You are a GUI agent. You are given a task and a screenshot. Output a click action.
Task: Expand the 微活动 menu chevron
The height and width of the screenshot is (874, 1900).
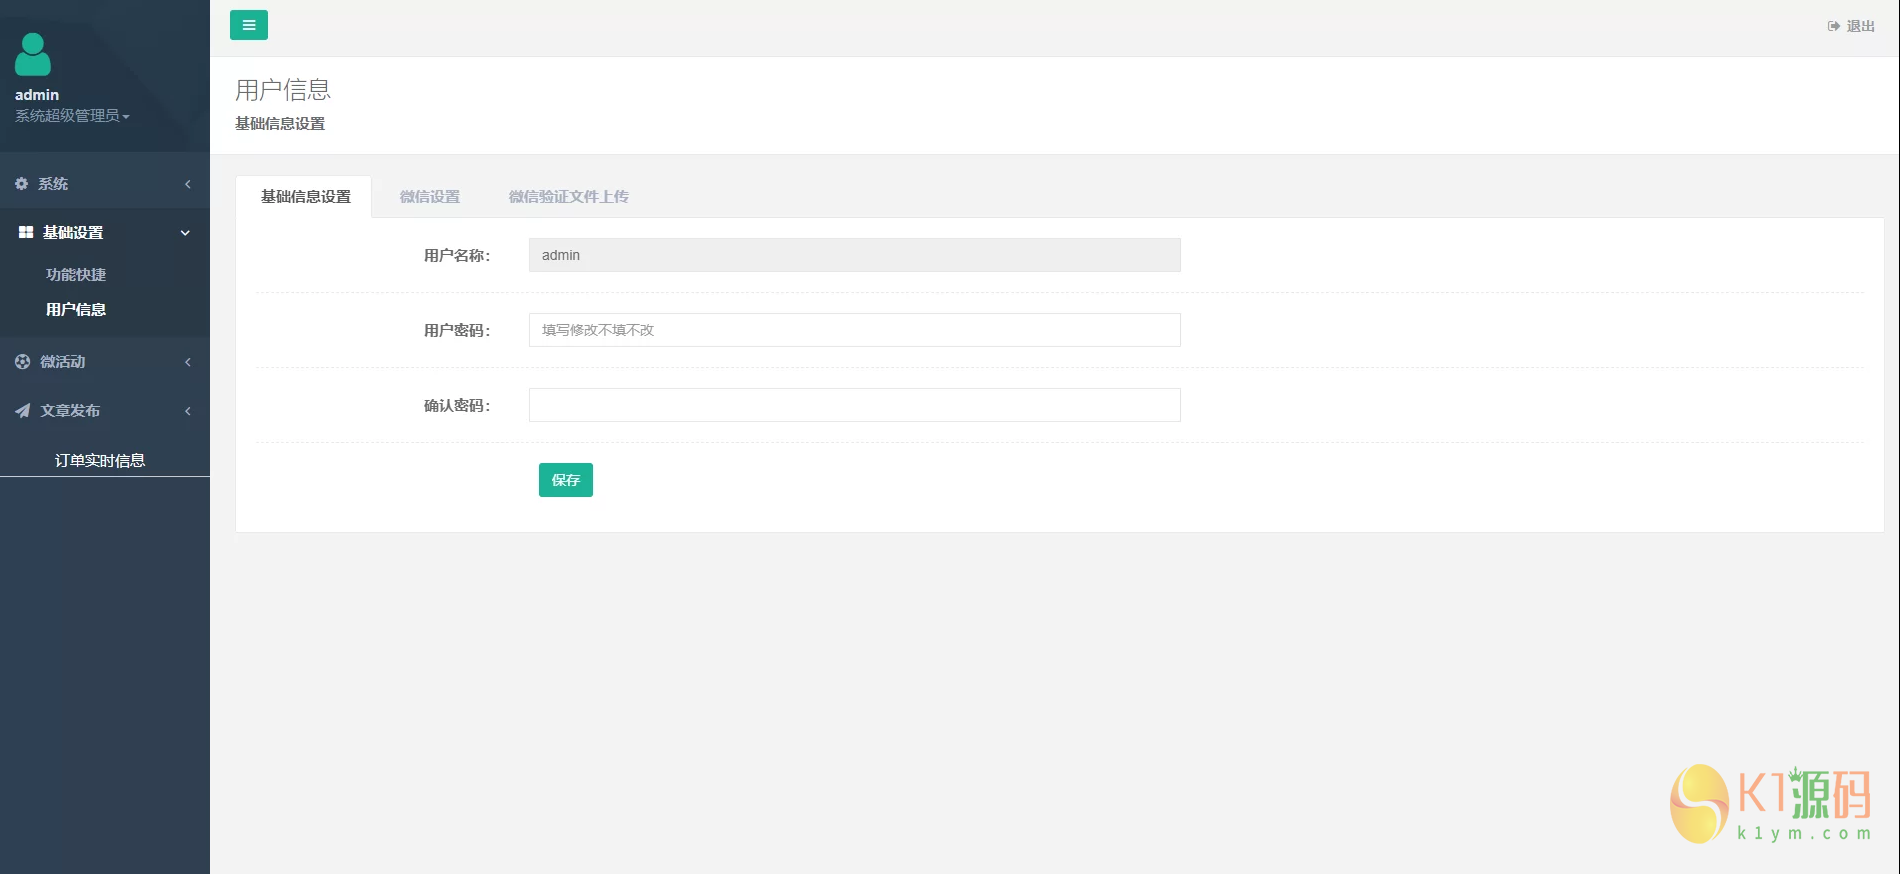tap(188, 362)
